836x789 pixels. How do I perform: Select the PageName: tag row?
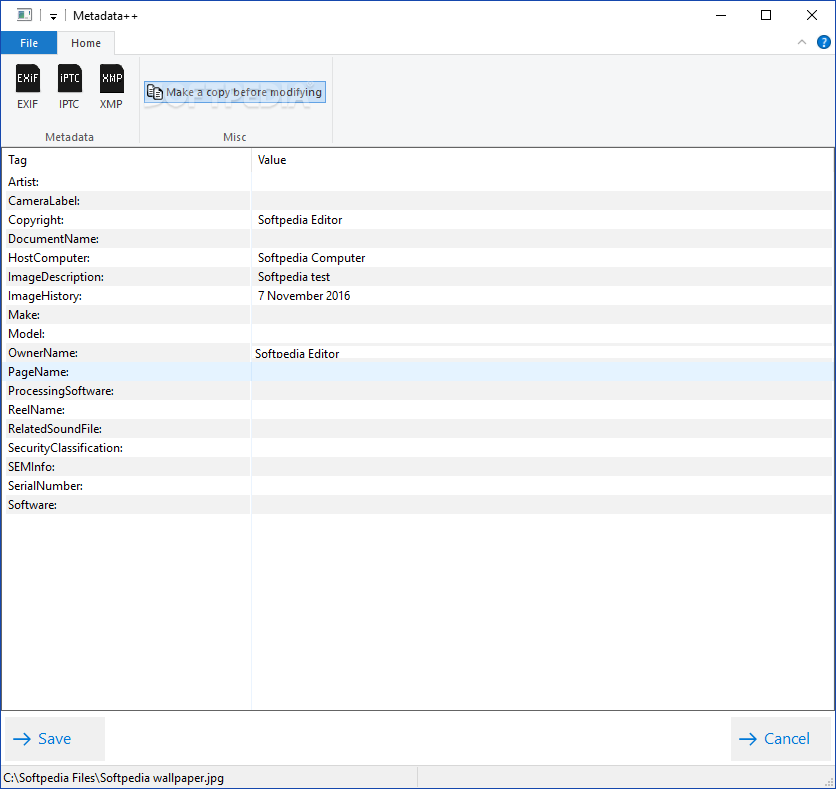tap(418, 372)
